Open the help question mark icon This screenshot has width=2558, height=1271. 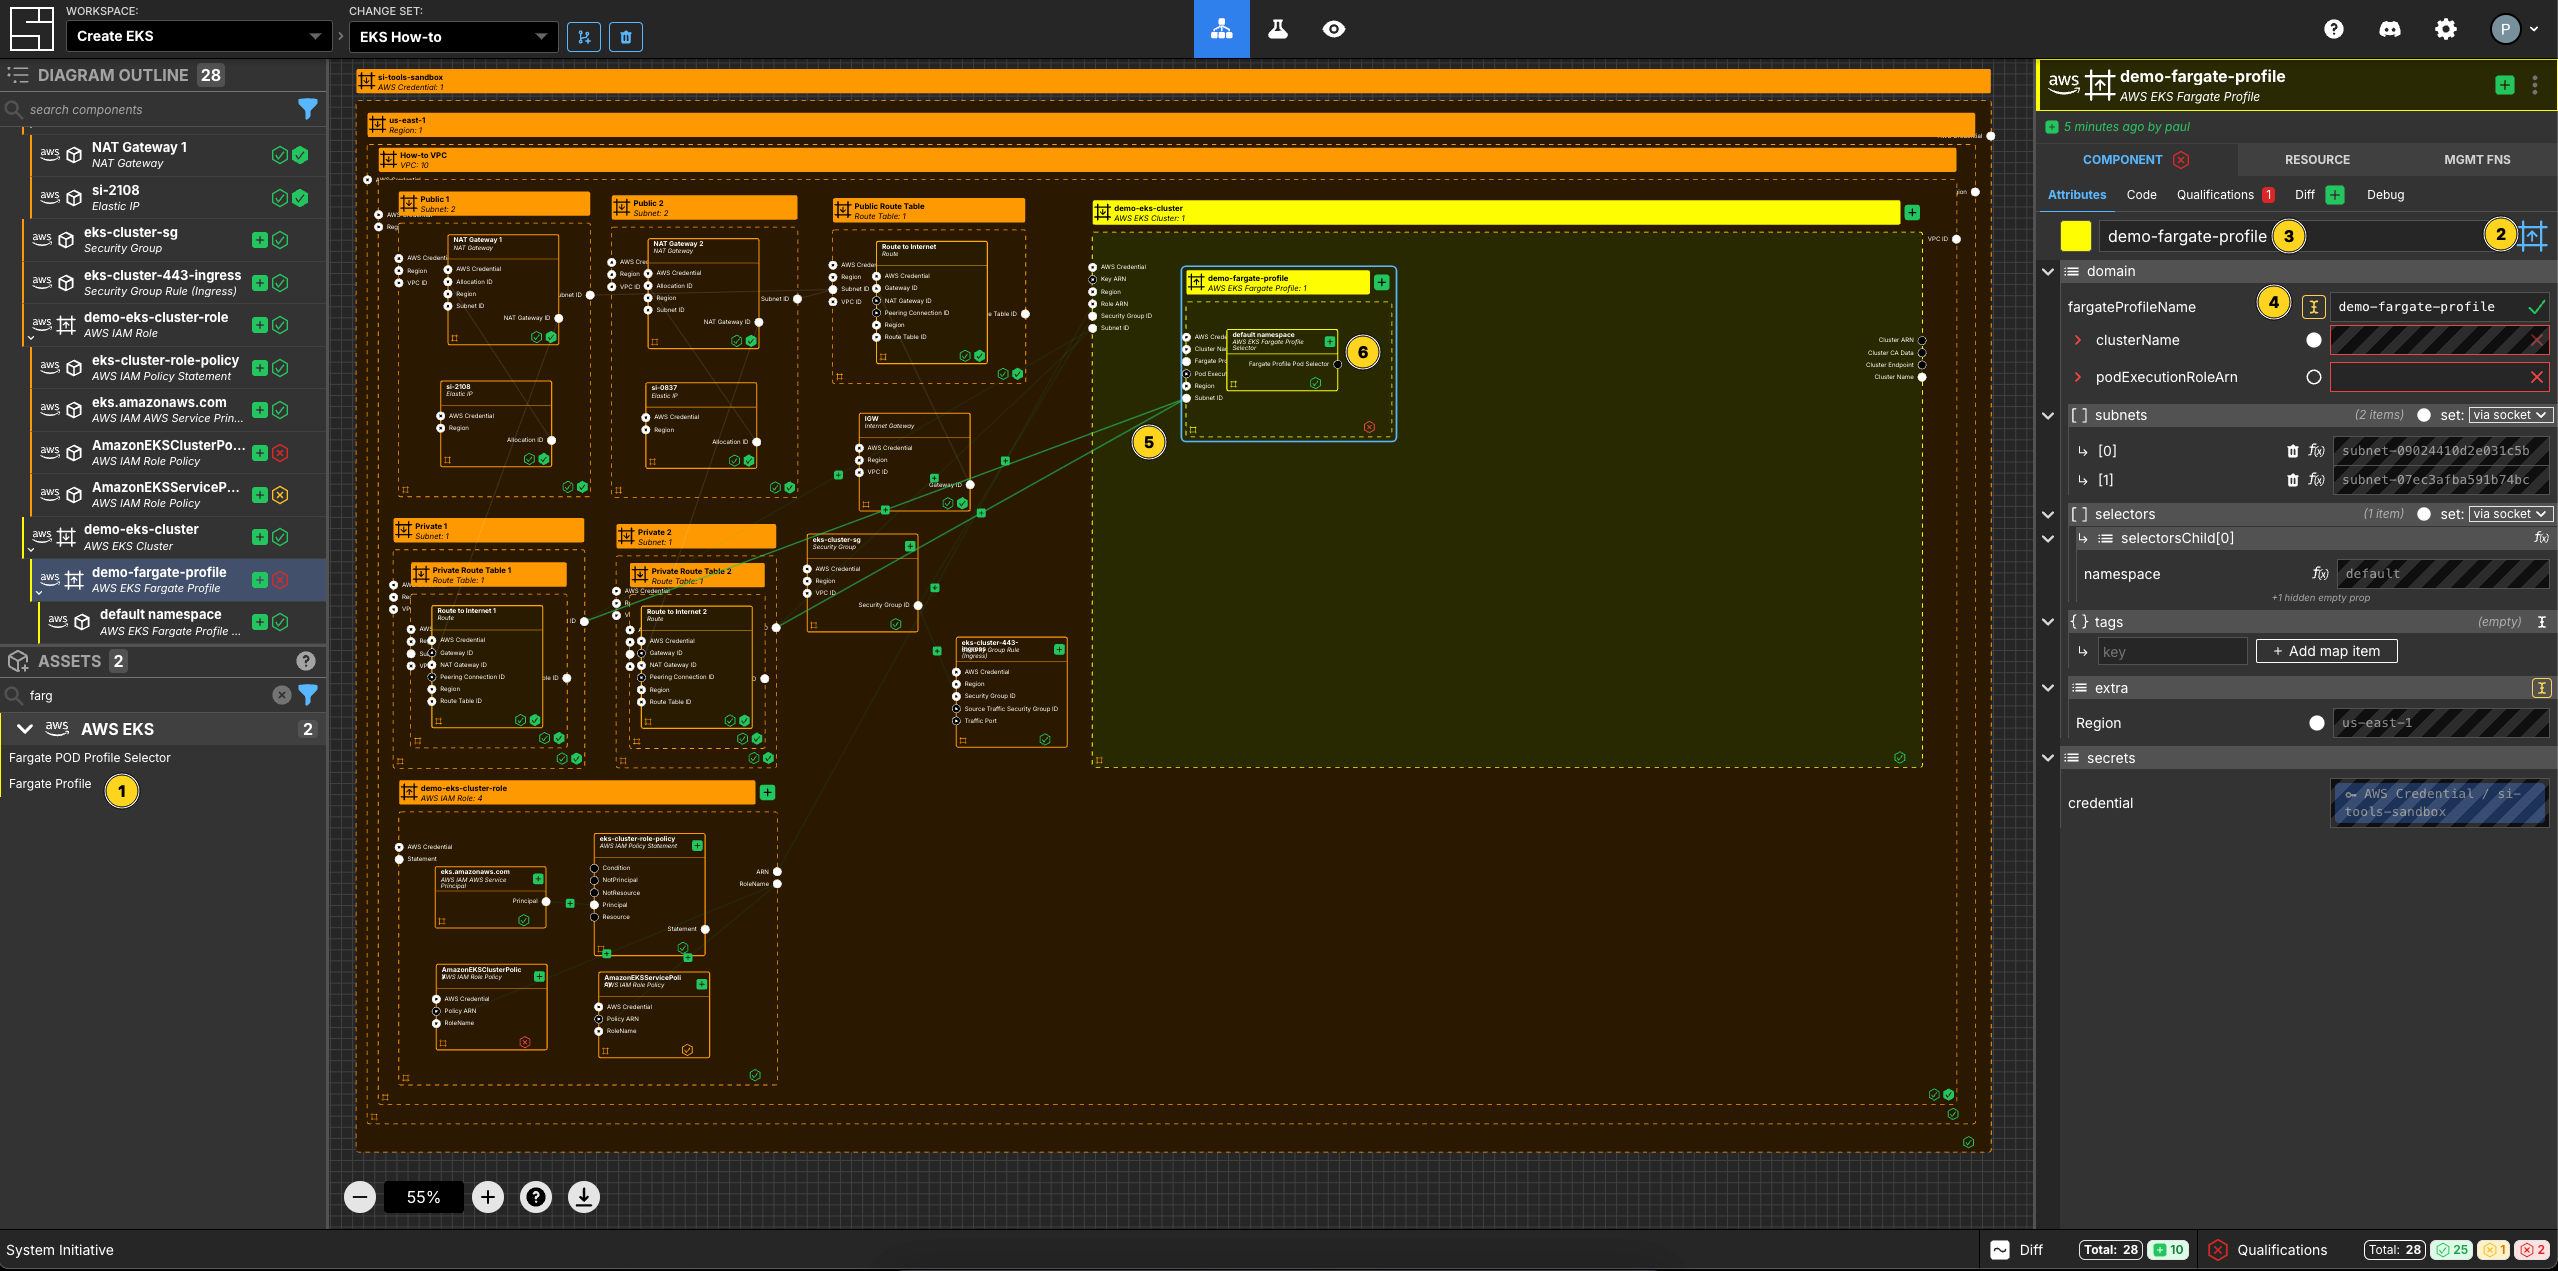tap(2333, 29)
